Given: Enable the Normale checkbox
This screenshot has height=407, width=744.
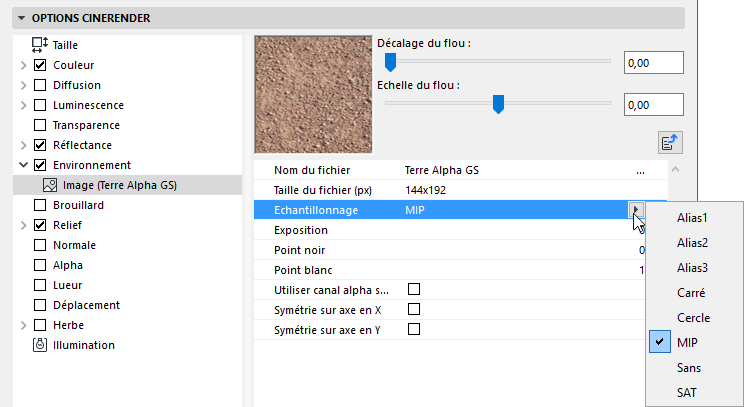Looking at the screenshot, I should 40,245.
